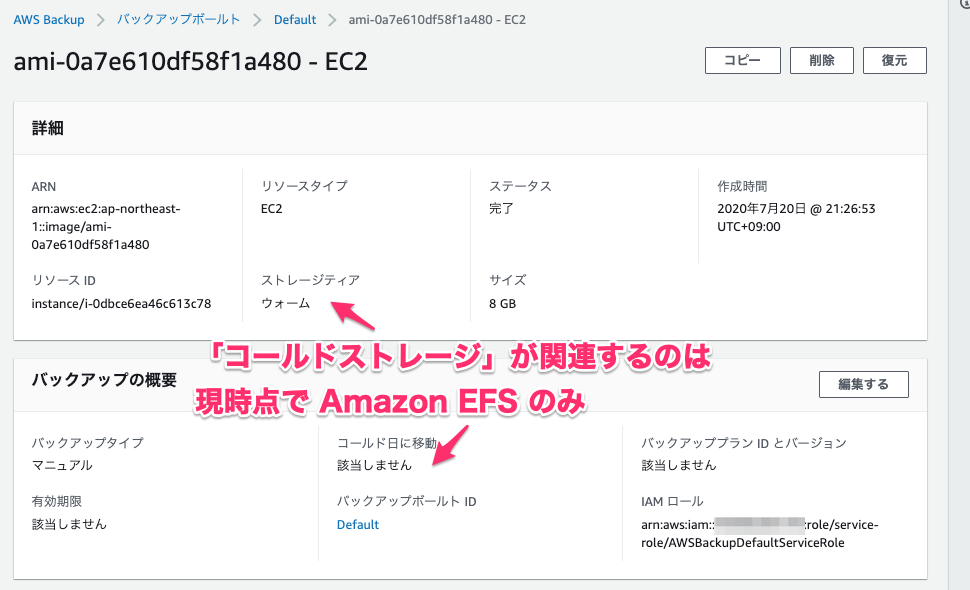Open the AWS Backup breadcrumb link
The width and height of the screenshot is (970, 590).
pyautogui.click(x=48, y=18)
